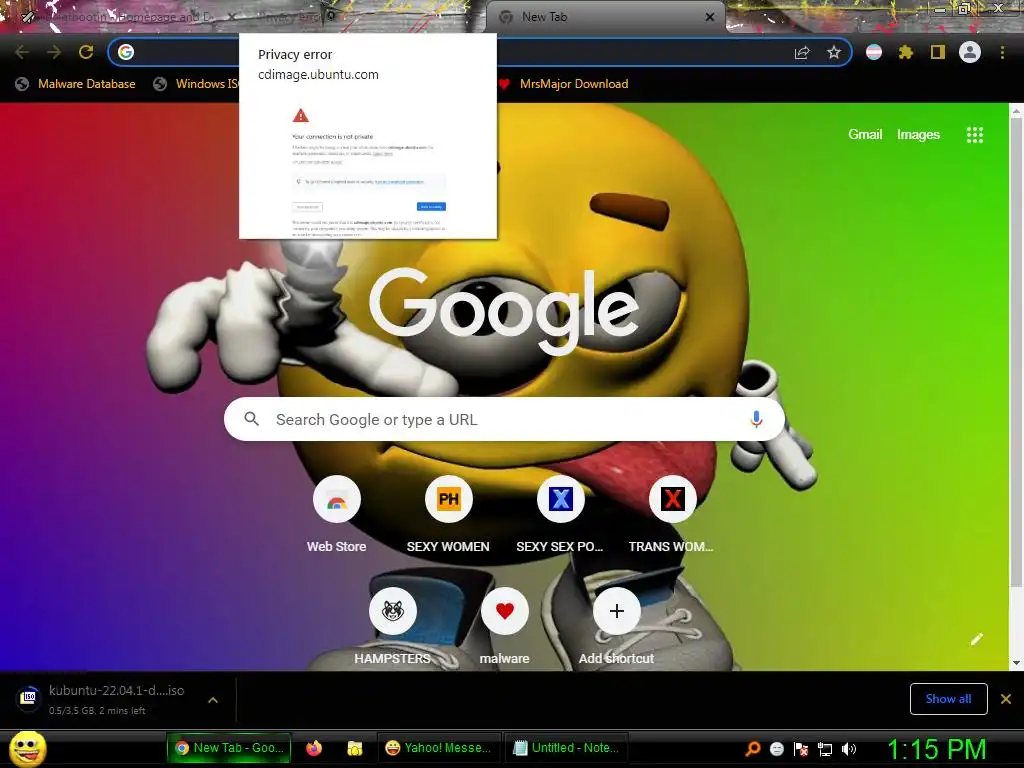
Task: Click the round smiley tray icon
Action: click(776, 749)
